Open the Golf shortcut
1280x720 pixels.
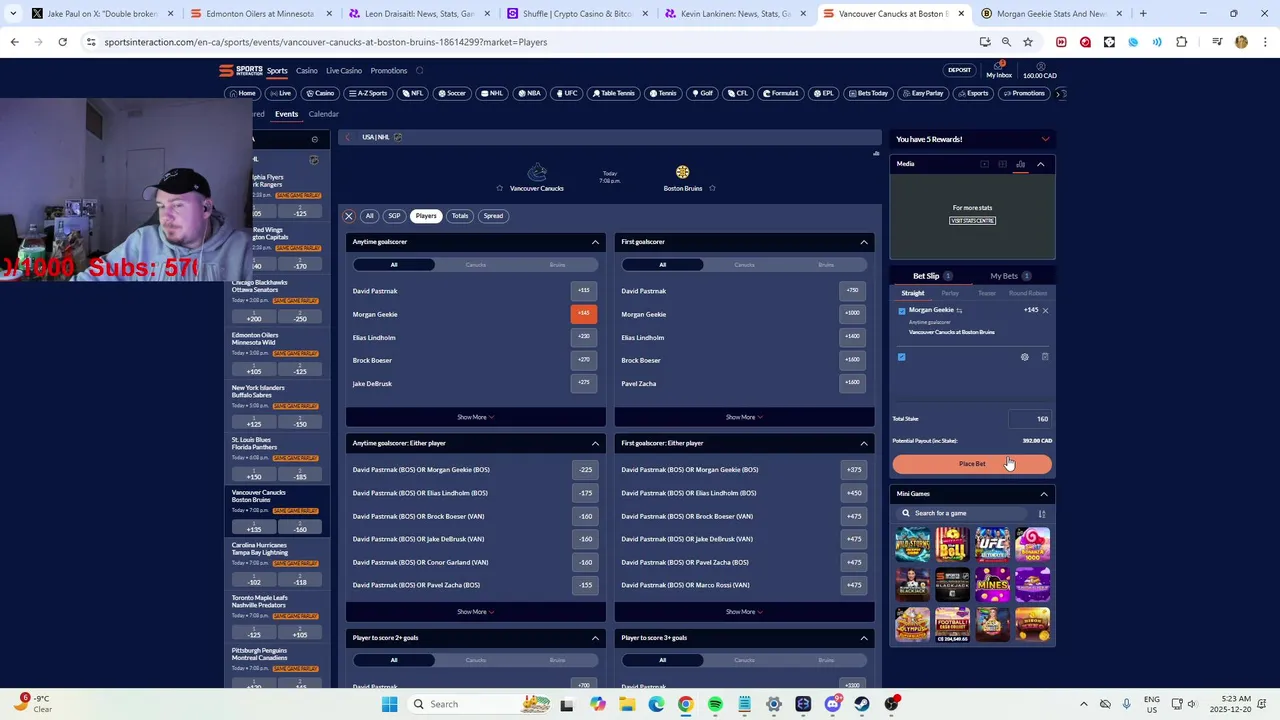(x=702, y=93)
